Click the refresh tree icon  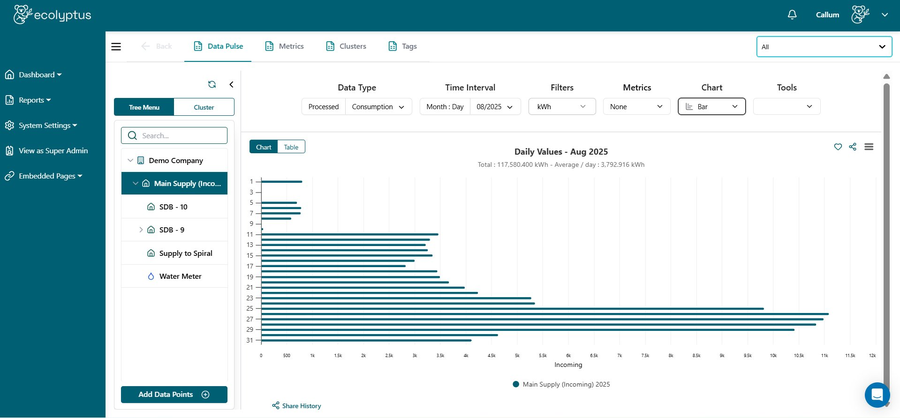coord(212,85)
